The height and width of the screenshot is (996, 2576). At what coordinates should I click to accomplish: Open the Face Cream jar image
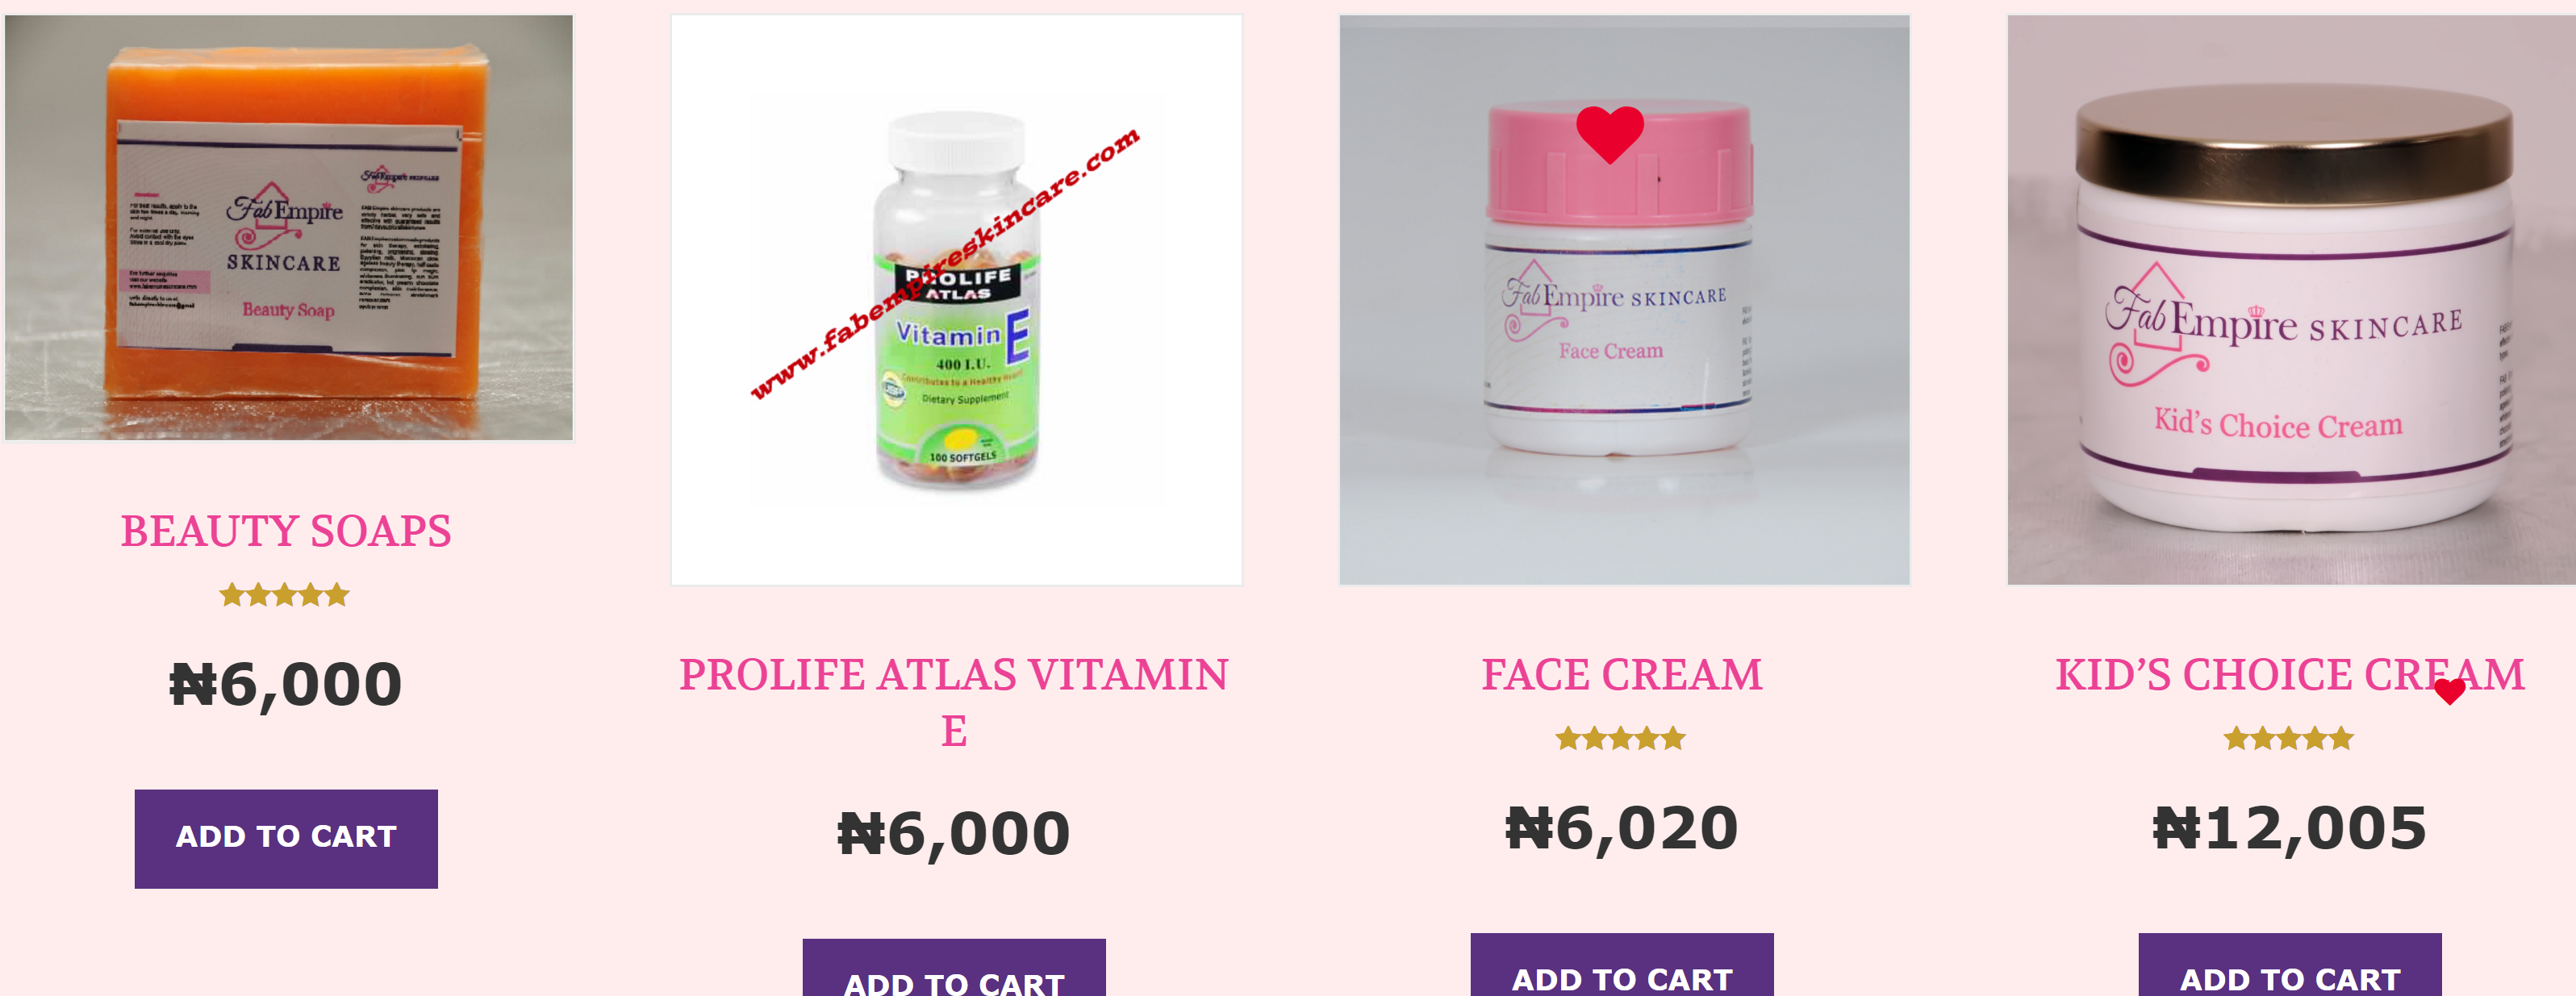(x=1624, y=300)
